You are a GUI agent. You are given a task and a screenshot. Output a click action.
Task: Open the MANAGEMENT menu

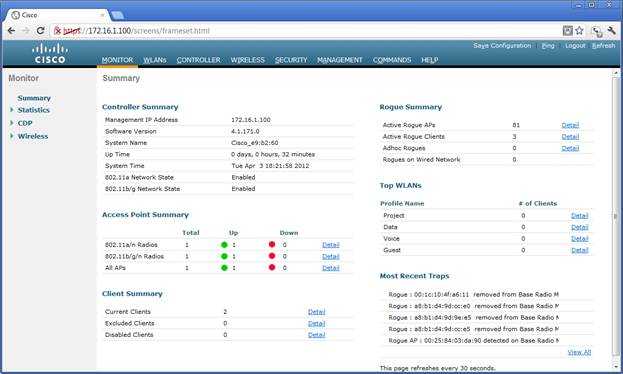click(x=340, y=60)
